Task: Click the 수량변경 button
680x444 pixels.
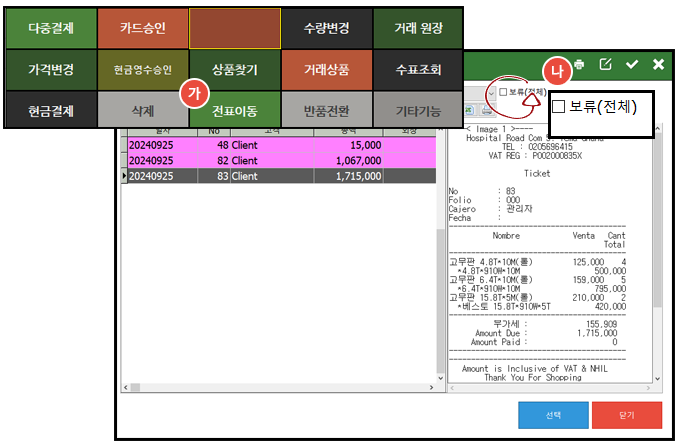Action: pyautogui.click(x=327, y=28)
